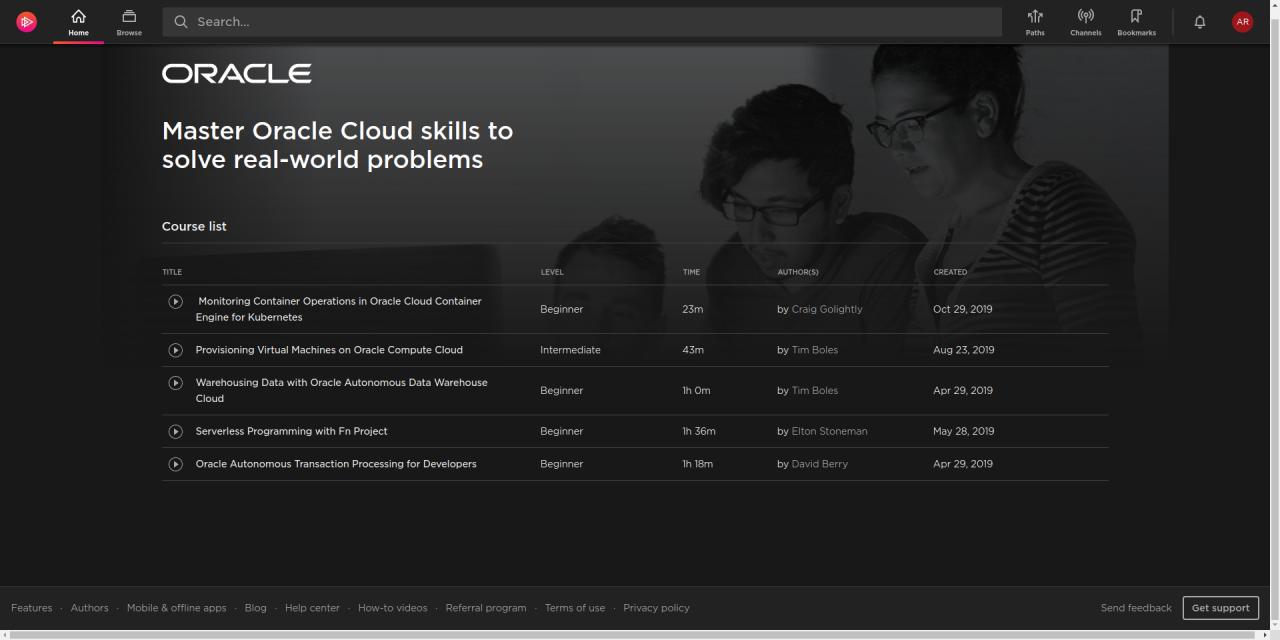This screenshot has height=640, width=1280.
Task: Send feedback using the footer link
Action: (x=1136, y=607)
